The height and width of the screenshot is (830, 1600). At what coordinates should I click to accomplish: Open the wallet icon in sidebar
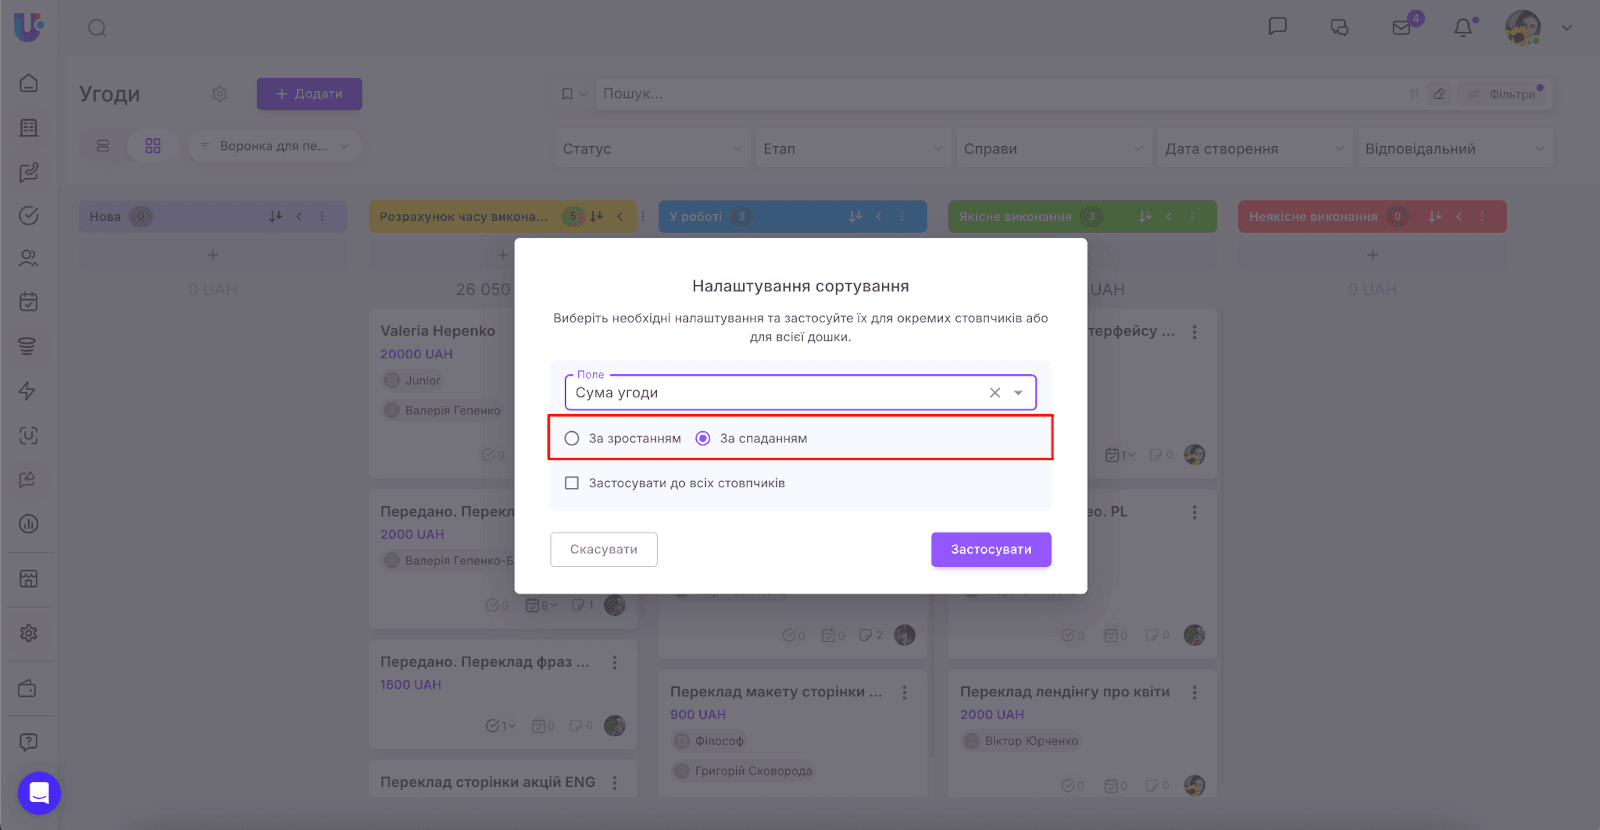tap(28, 688)
